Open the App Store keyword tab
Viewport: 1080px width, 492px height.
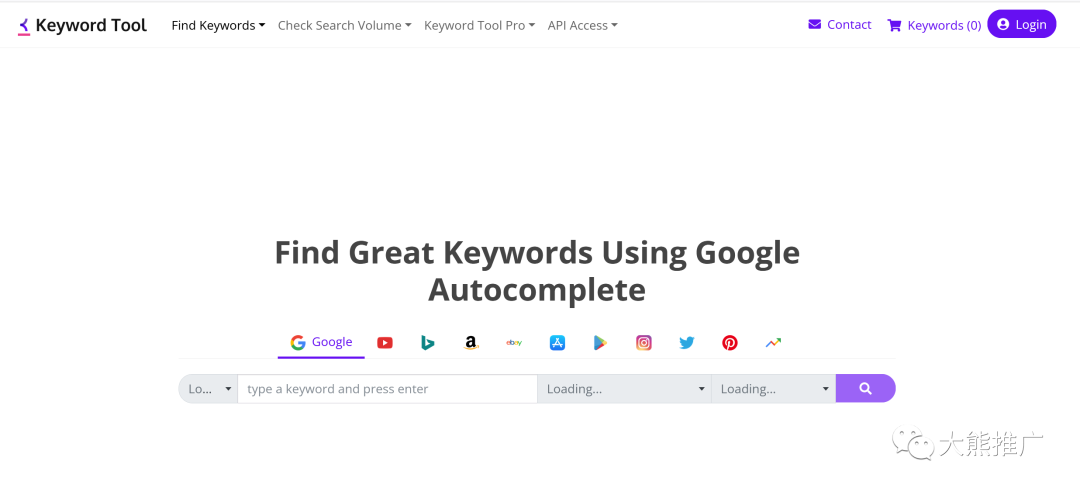(x=557, y=342)
